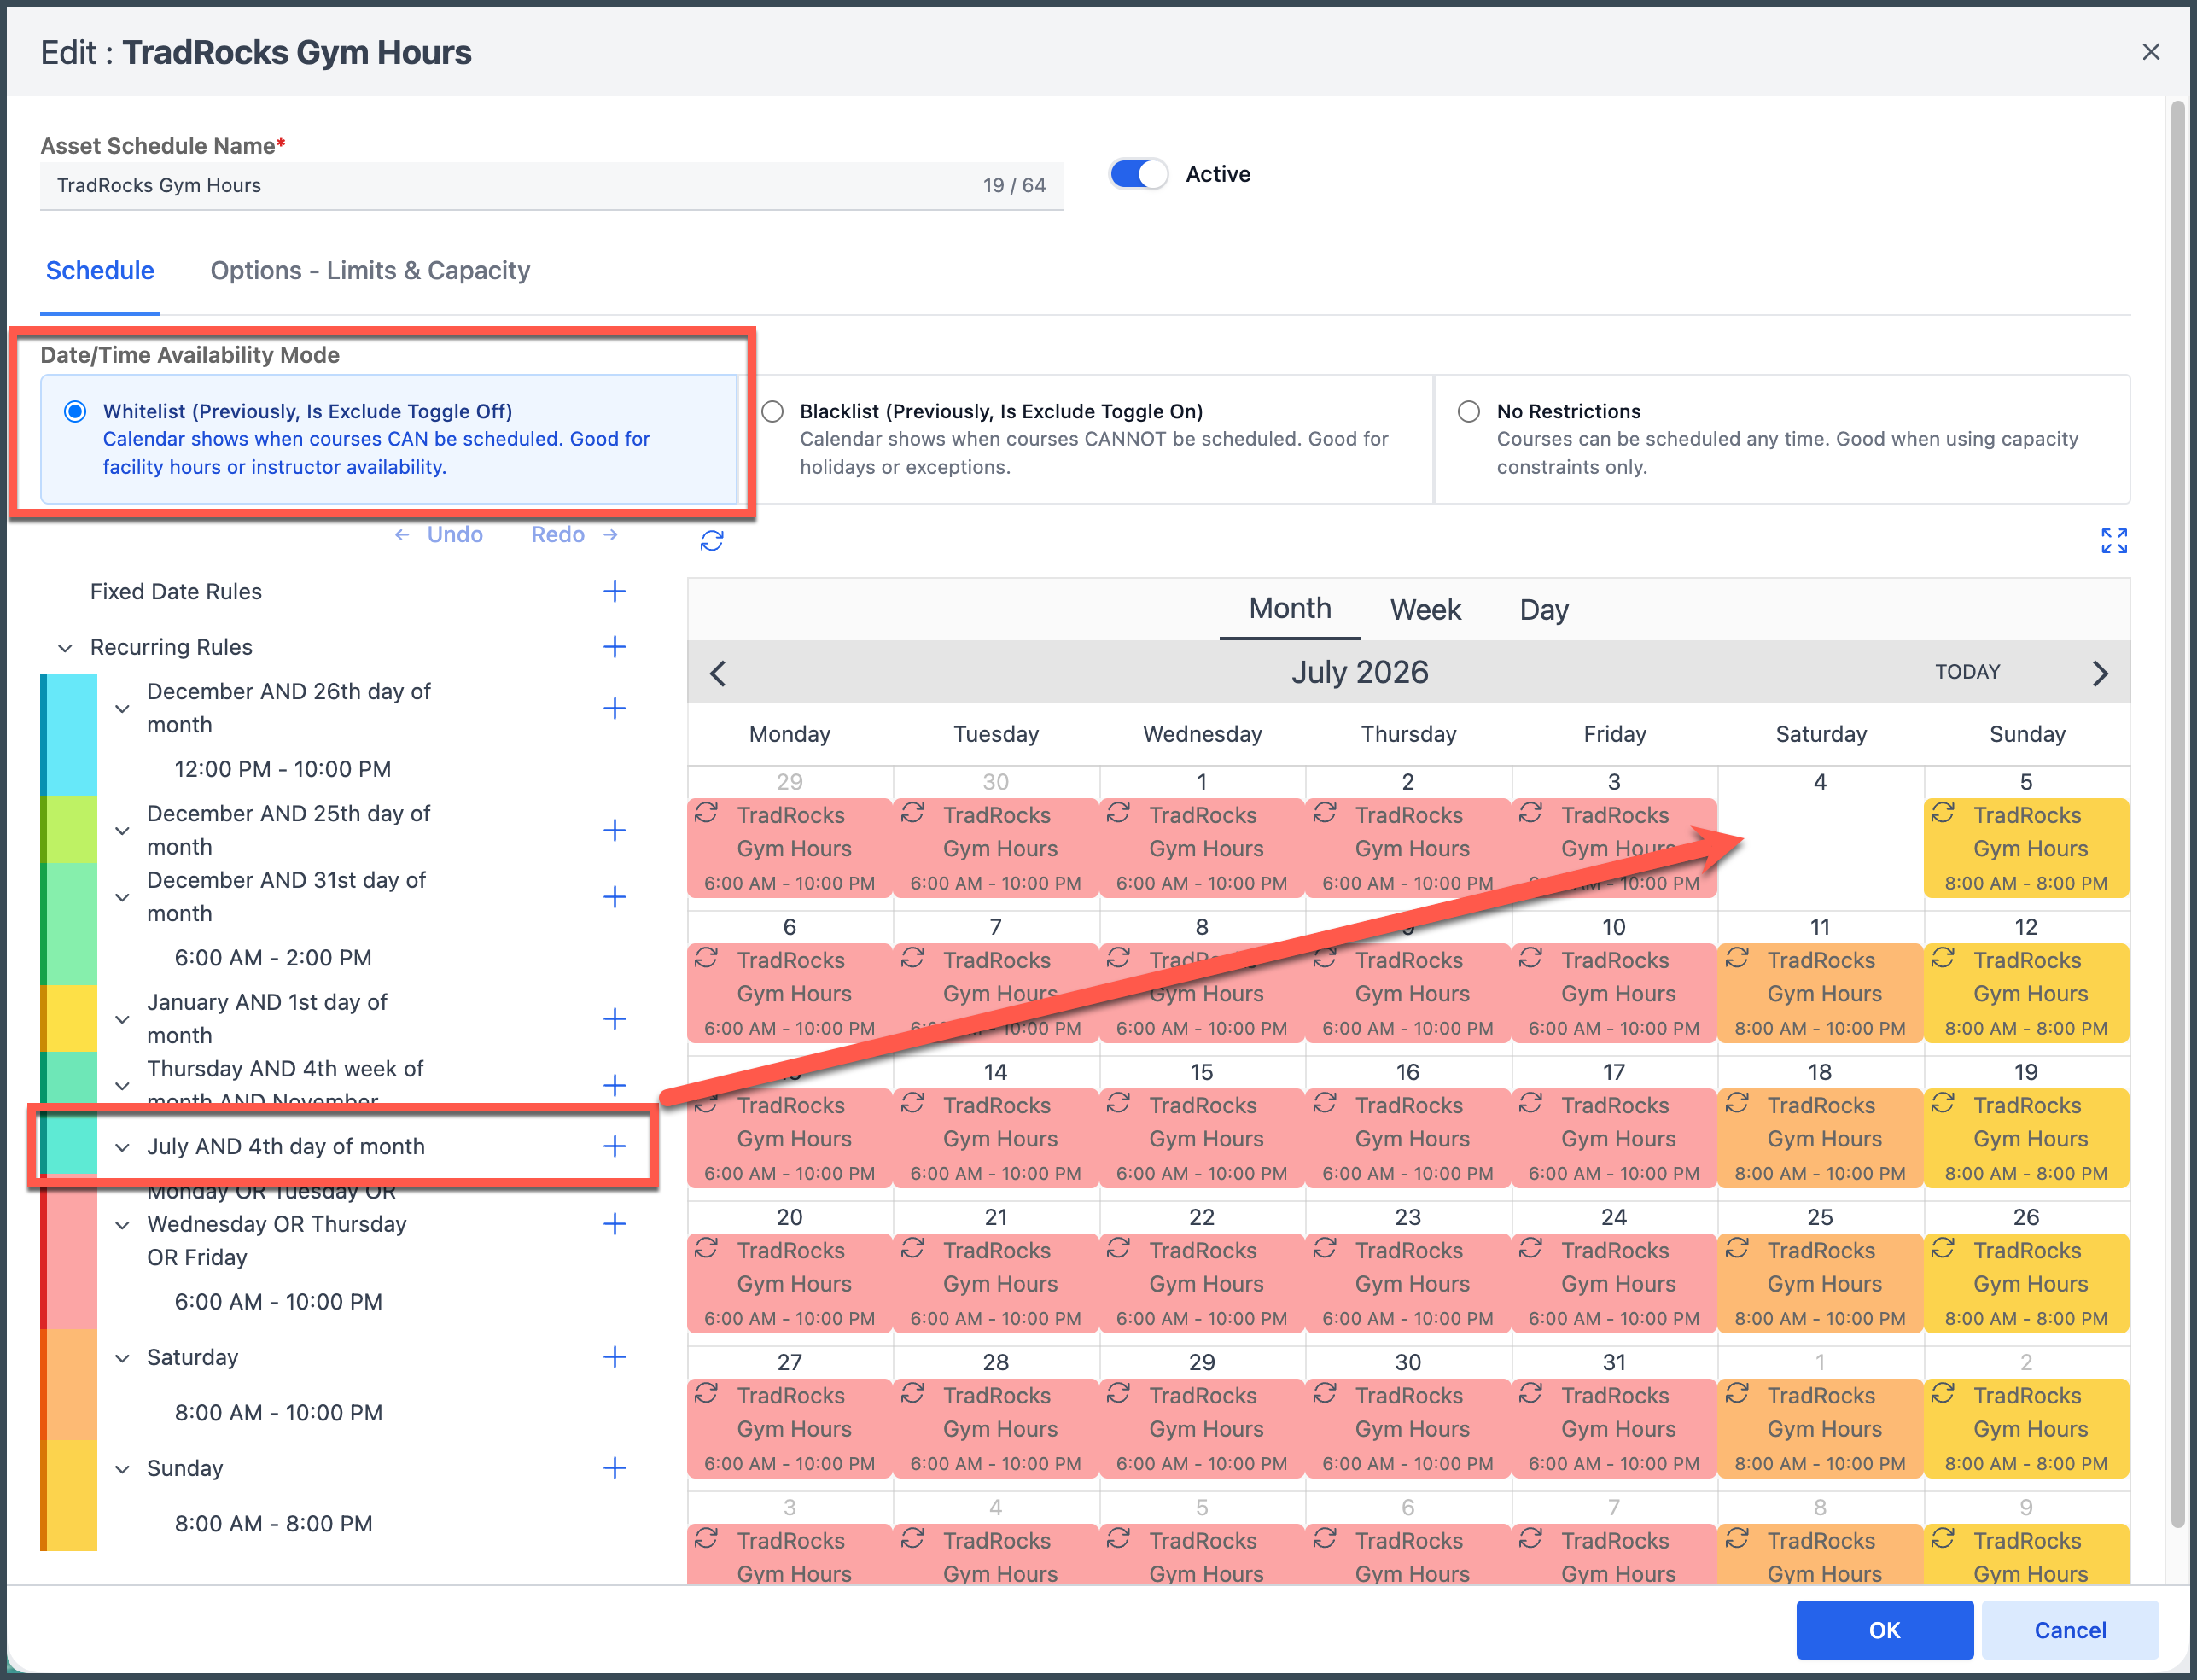
Task: Add a new Fixed Date Rule
Action: click(614, 591)
